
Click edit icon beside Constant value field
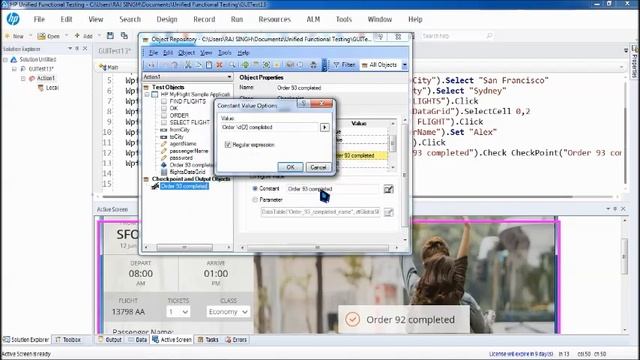(389, 189)
